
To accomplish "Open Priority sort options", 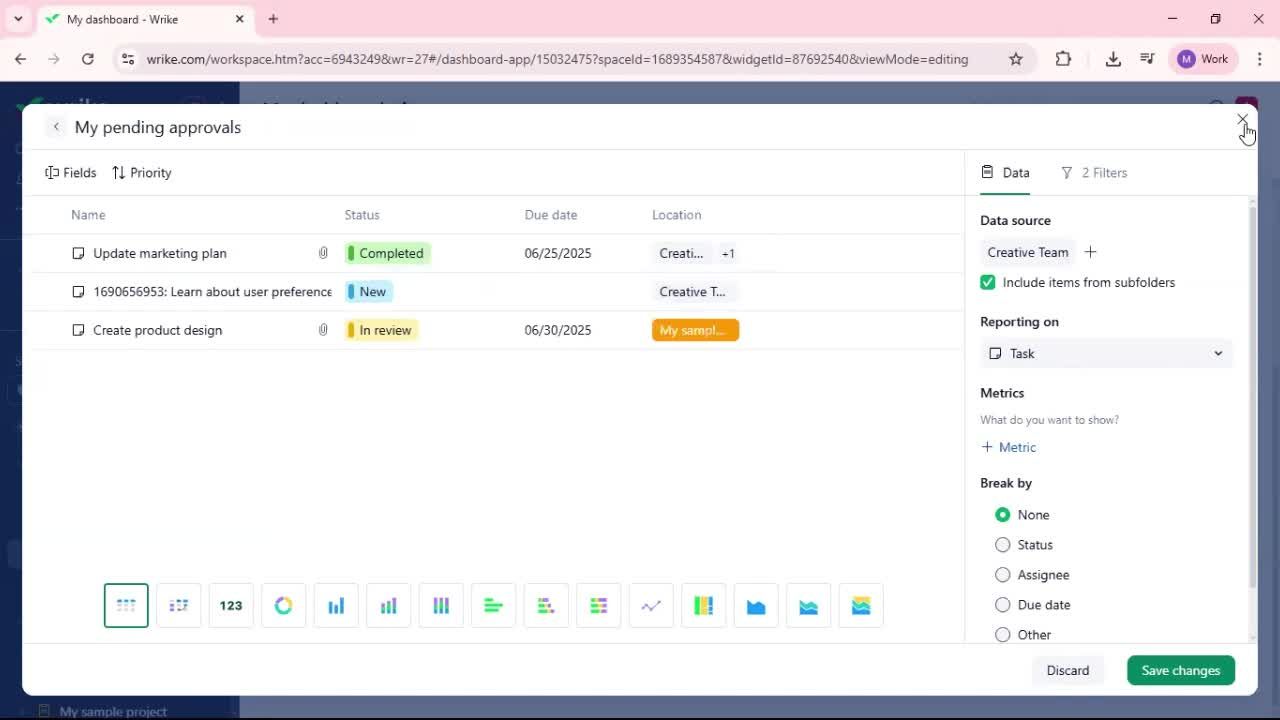I will [x=142, y=173].
